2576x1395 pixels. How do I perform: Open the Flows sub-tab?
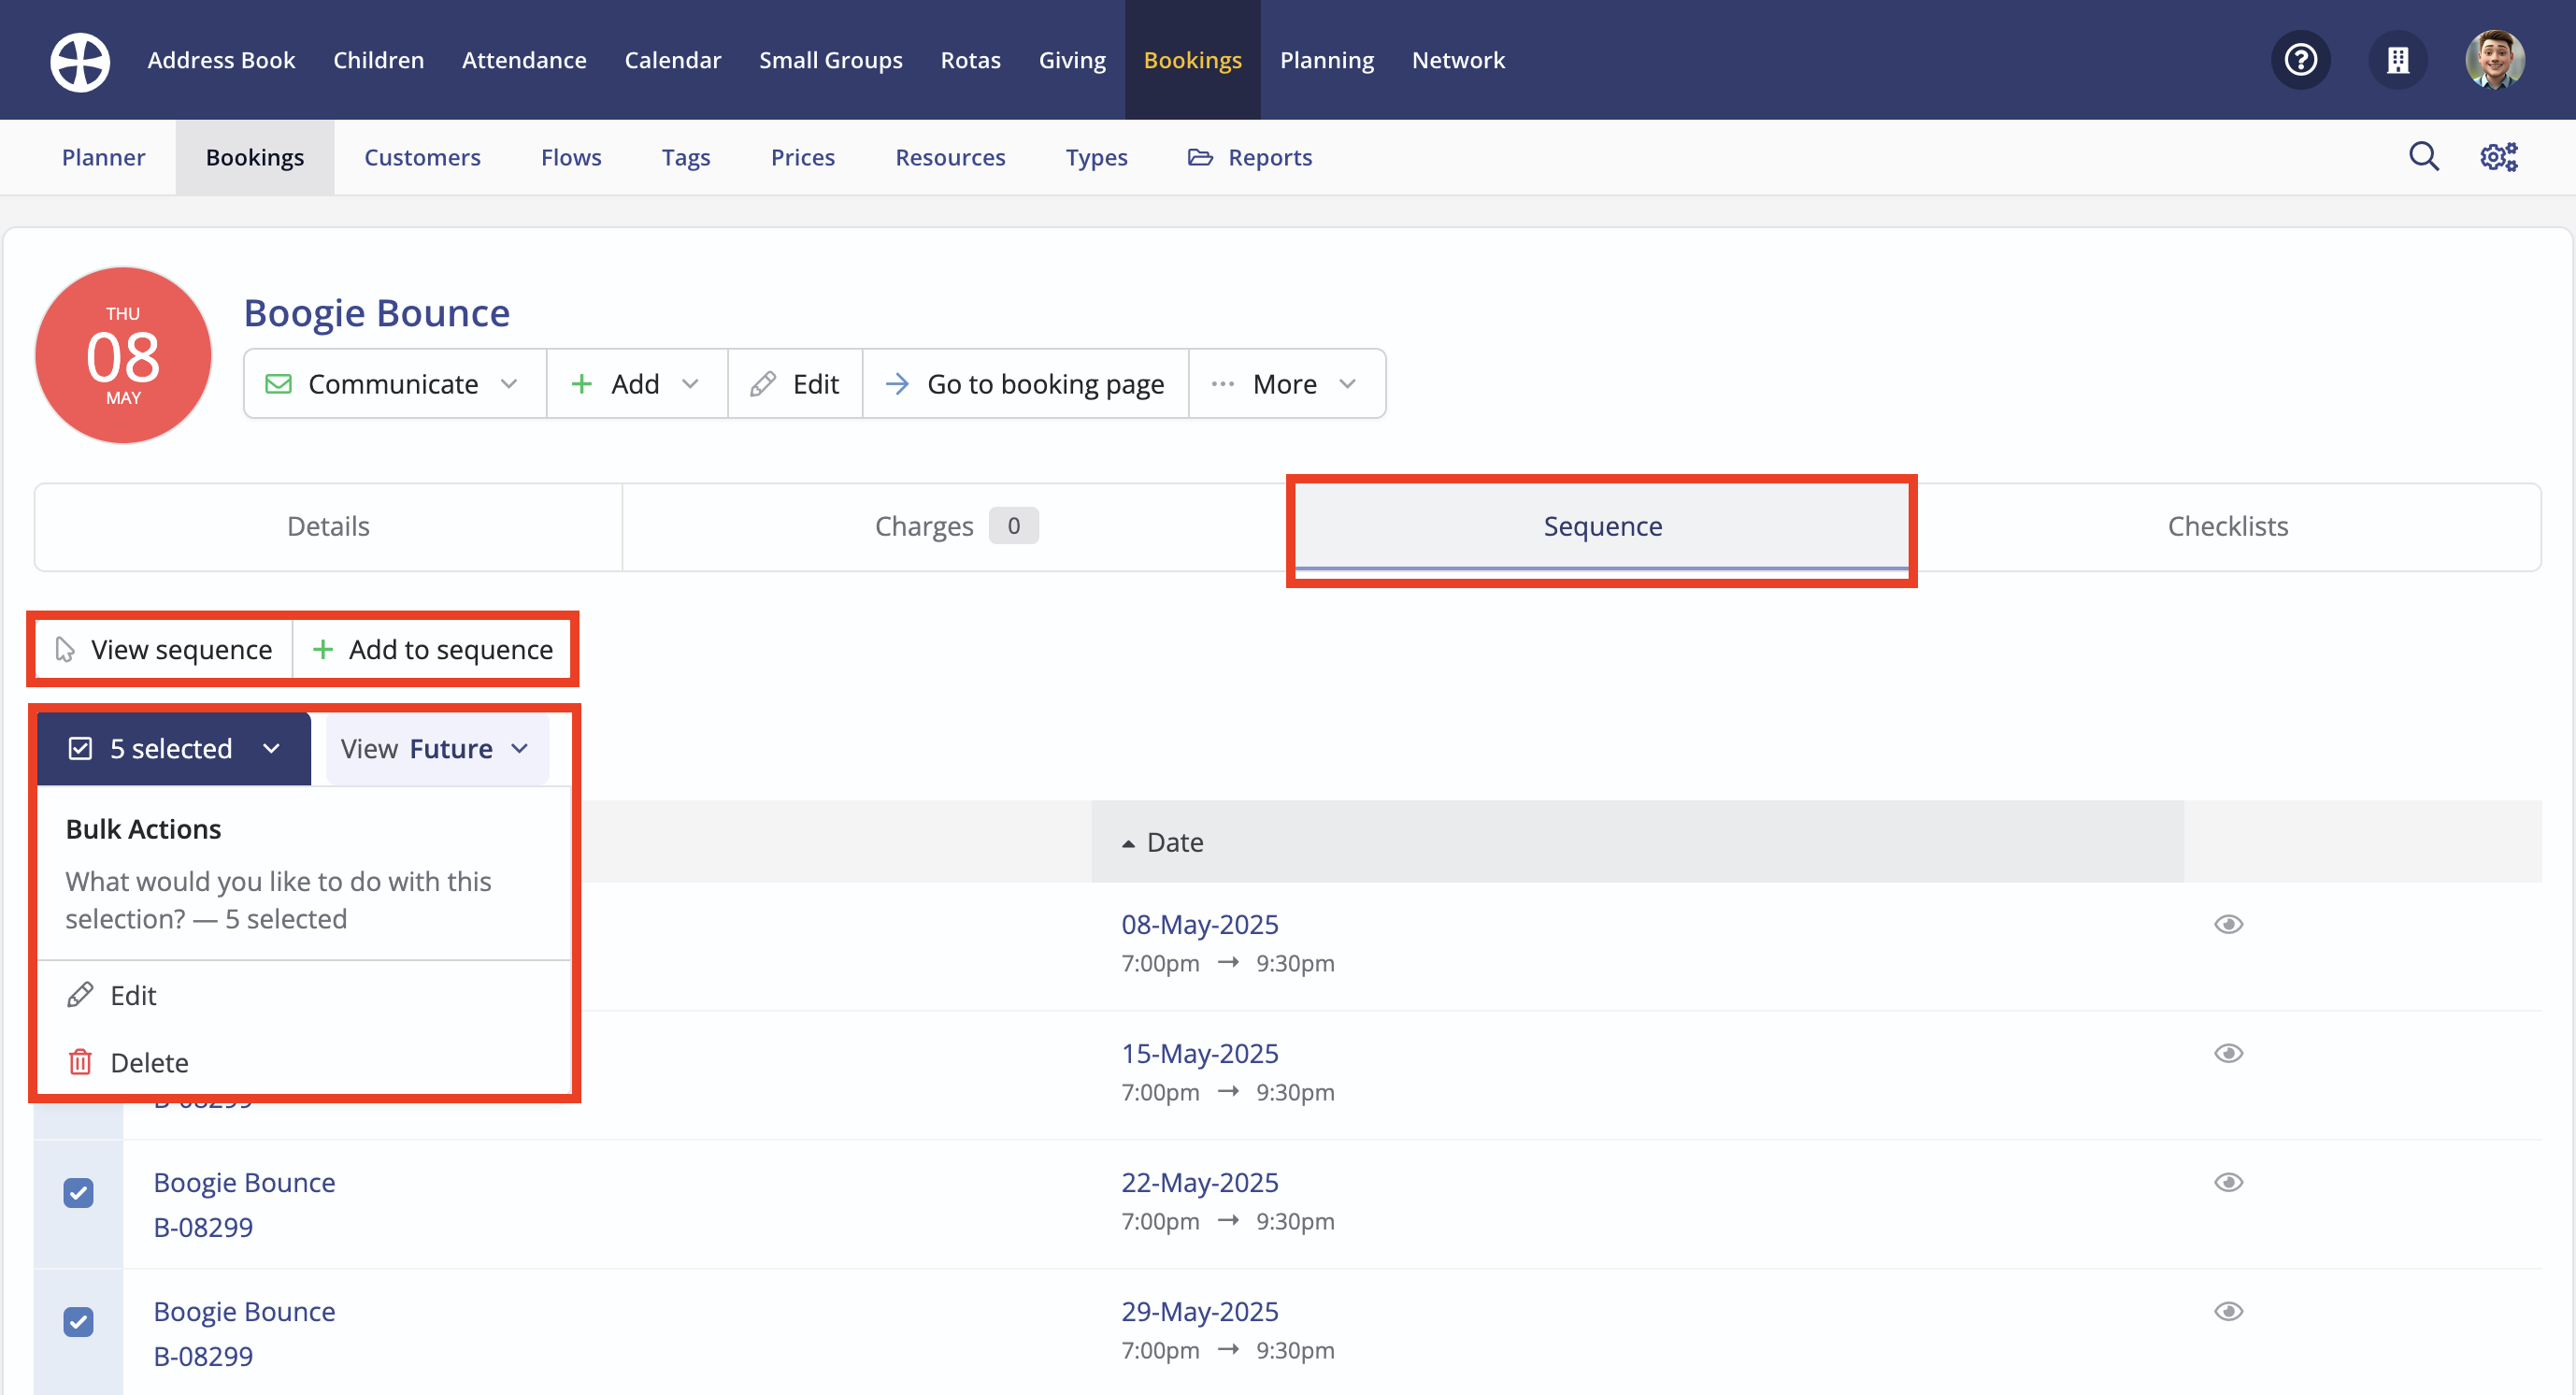(571, 157)
